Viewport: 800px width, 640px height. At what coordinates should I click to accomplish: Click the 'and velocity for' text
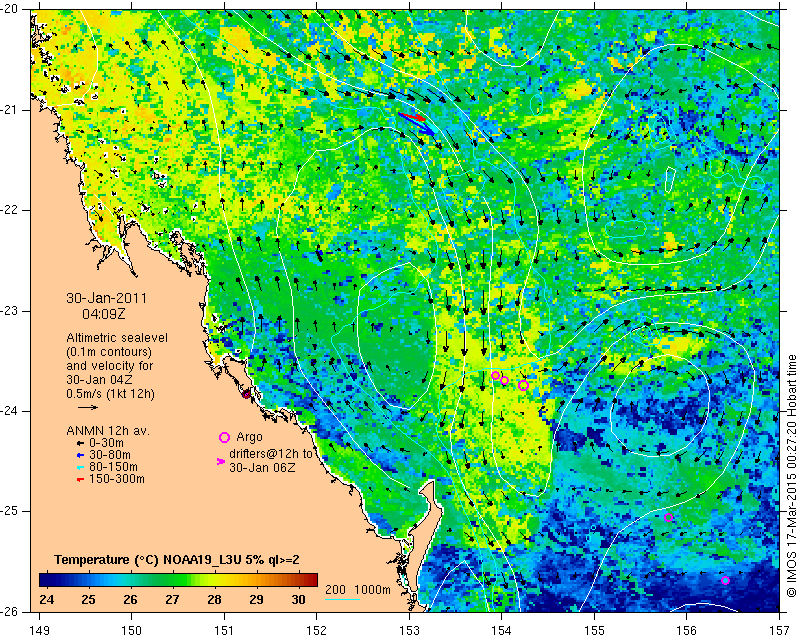[x=110, y=366]
